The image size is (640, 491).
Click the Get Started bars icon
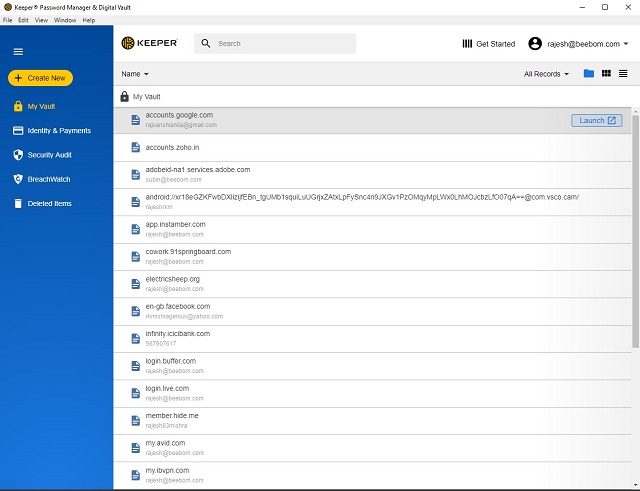[x=467, y=44]
